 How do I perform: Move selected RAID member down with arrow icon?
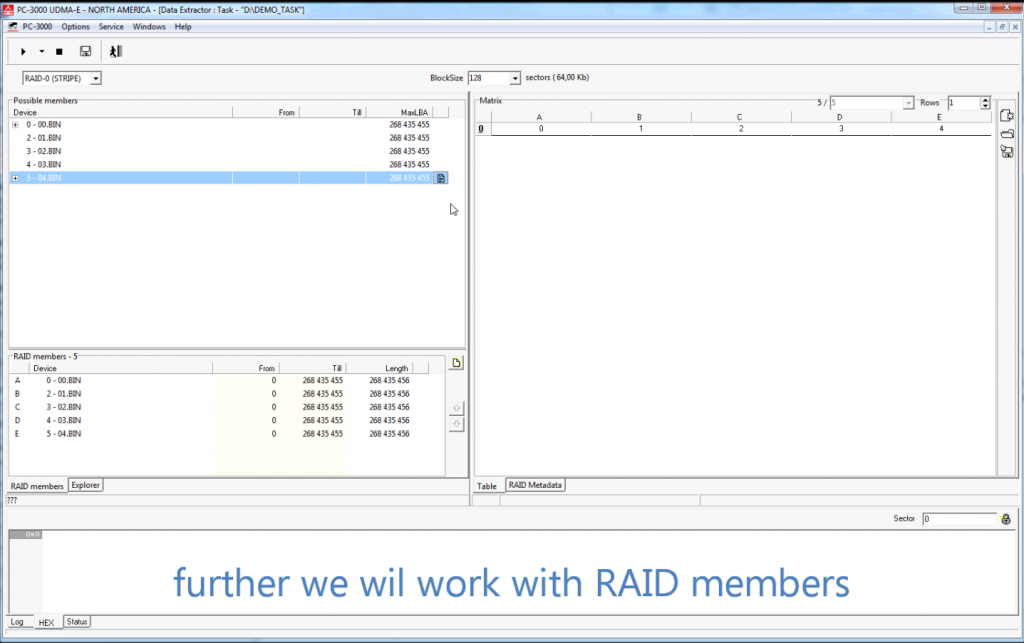(x=456, y=424)
